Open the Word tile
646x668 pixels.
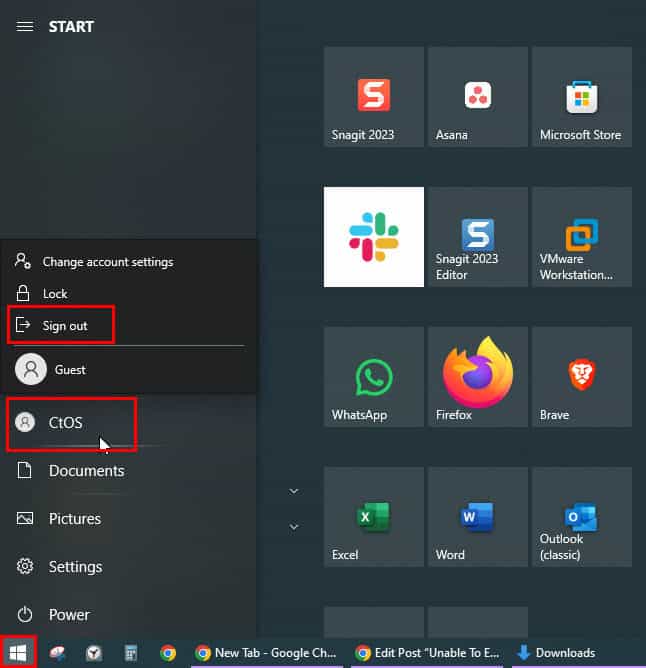click(x=478, y=517)
